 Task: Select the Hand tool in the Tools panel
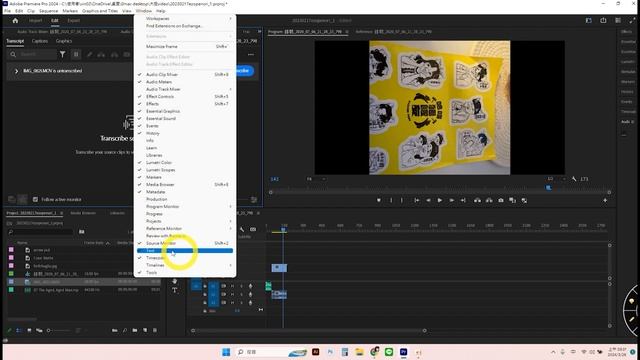[175, 281]
